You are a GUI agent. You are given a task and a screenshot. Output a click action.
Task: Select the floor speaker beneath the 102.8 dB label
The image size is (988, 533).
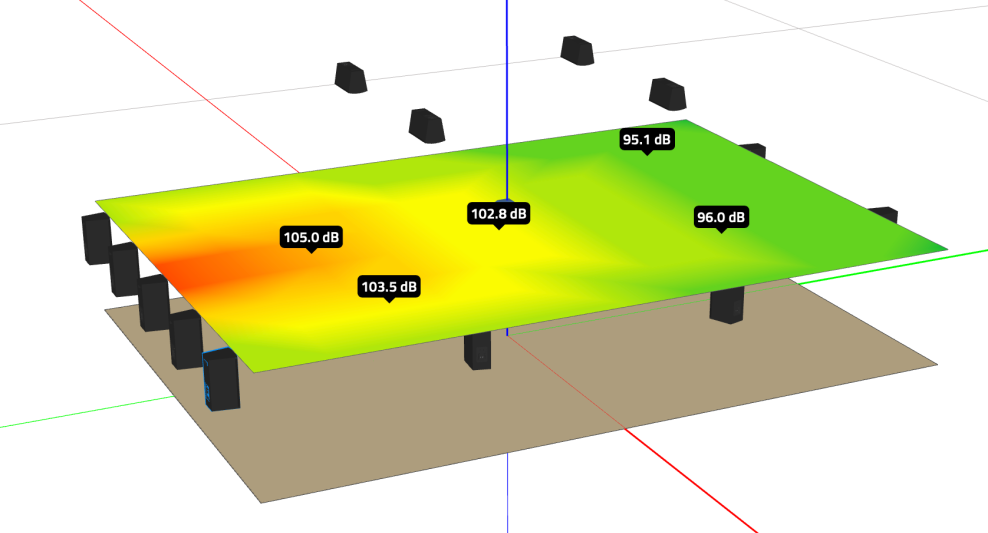478,352
